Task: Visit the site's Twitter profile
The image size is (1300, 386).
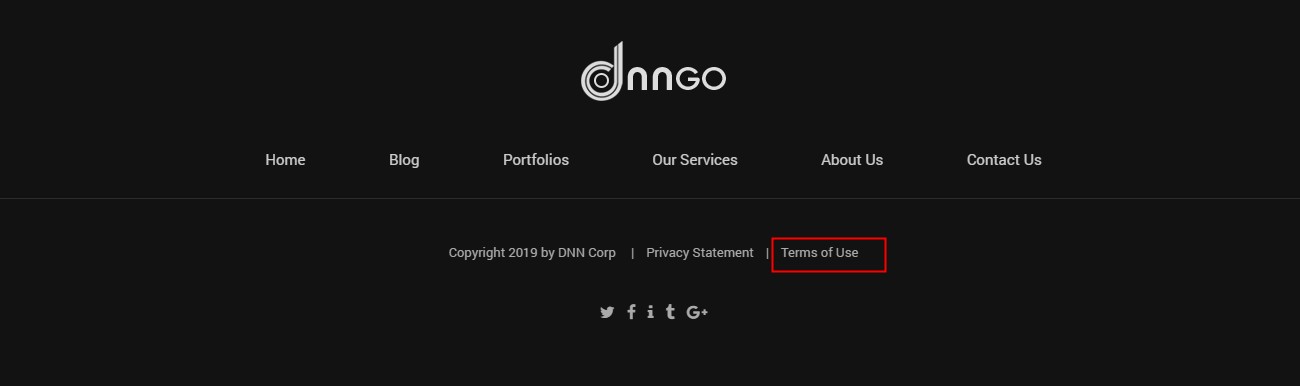Action: (x=607, y=312)
